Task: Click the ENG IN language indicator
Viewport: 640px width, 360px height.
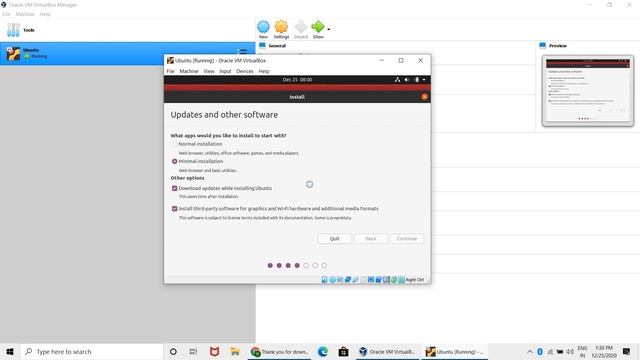Action: click(582, 351)
